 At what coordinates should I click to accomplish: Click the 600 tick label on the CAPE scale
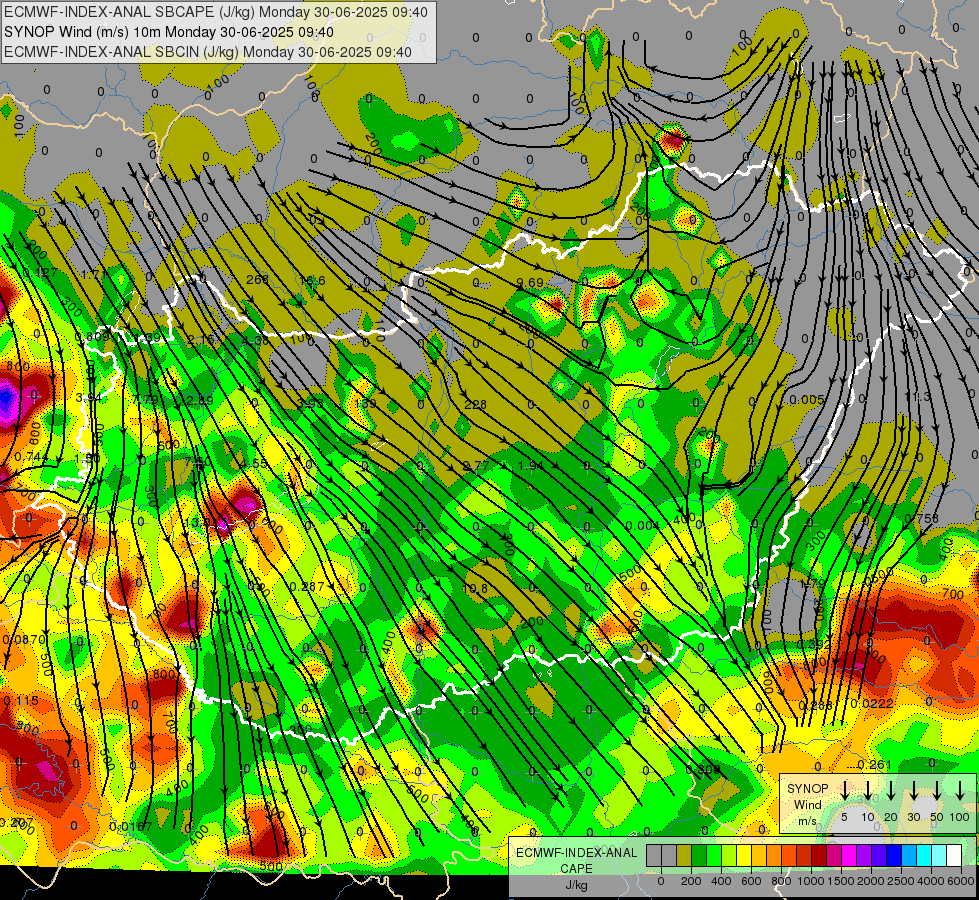click(x=751, y=881)
